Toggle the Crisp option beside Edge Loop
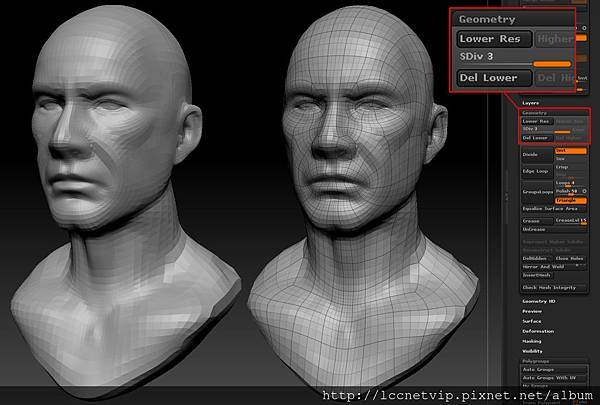Screen dimensions: 600x405 571,167
